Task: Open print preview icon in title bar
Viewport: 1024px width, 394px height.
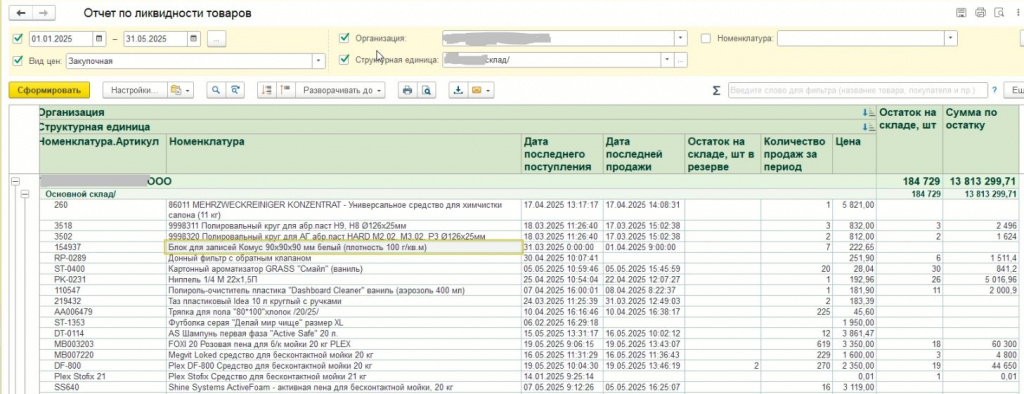Action: click(x=999, y=12)
